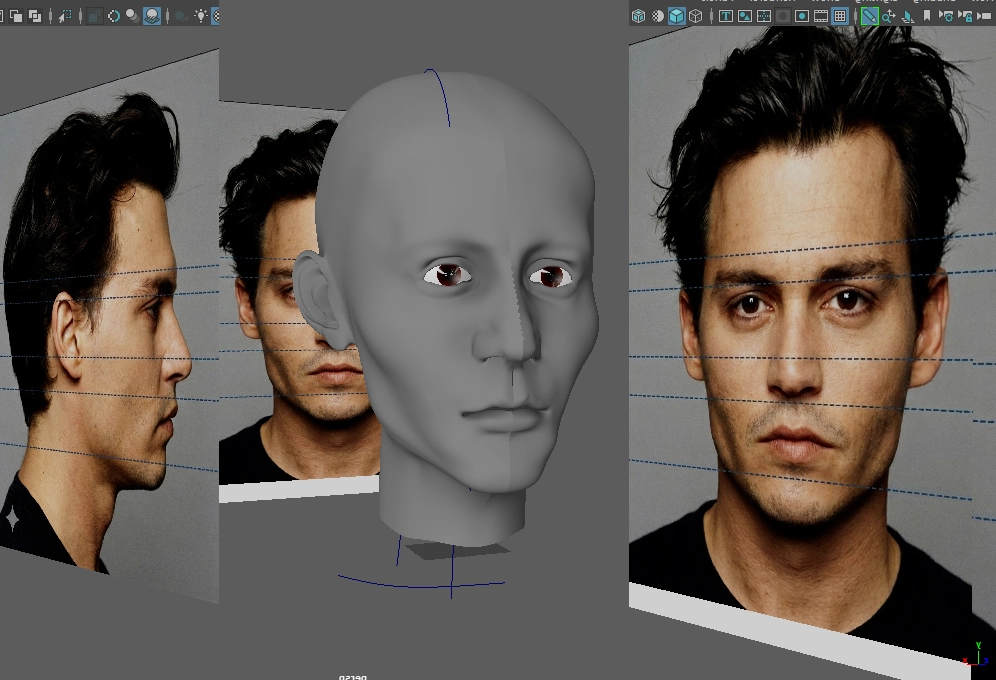This screenshot has height=680, width=996.
Task: Click the 2D pan/zoom magnifier icon
Action: [889, 16]
